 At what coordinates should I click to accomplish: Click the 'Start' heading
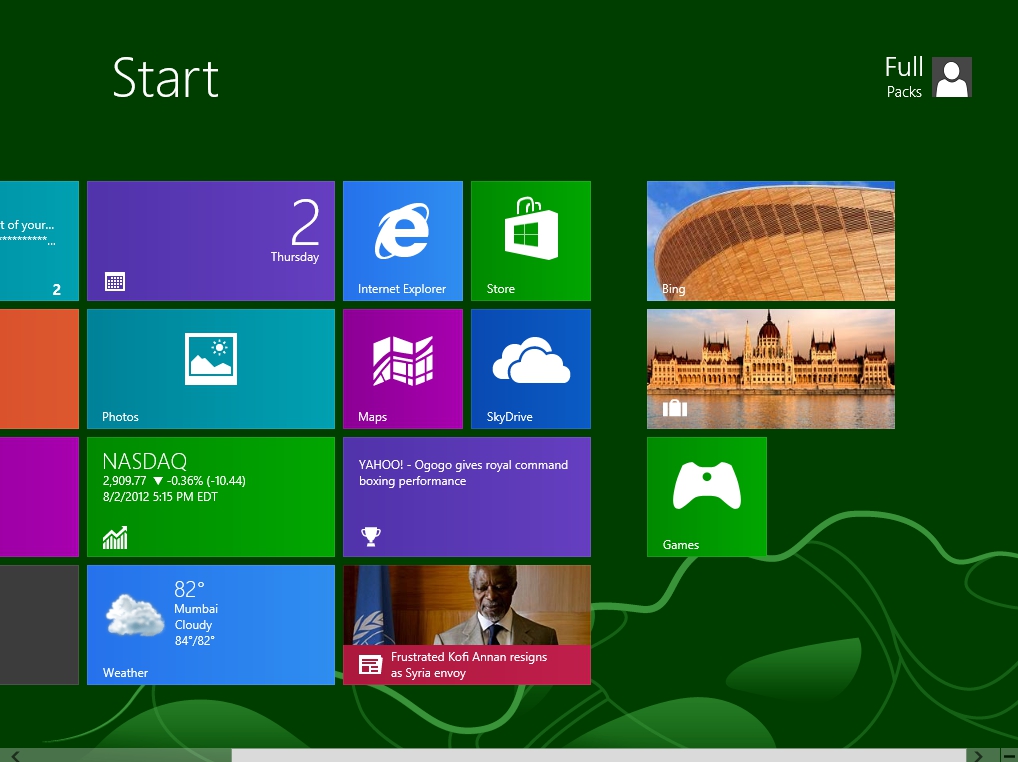tap(166, 78)
